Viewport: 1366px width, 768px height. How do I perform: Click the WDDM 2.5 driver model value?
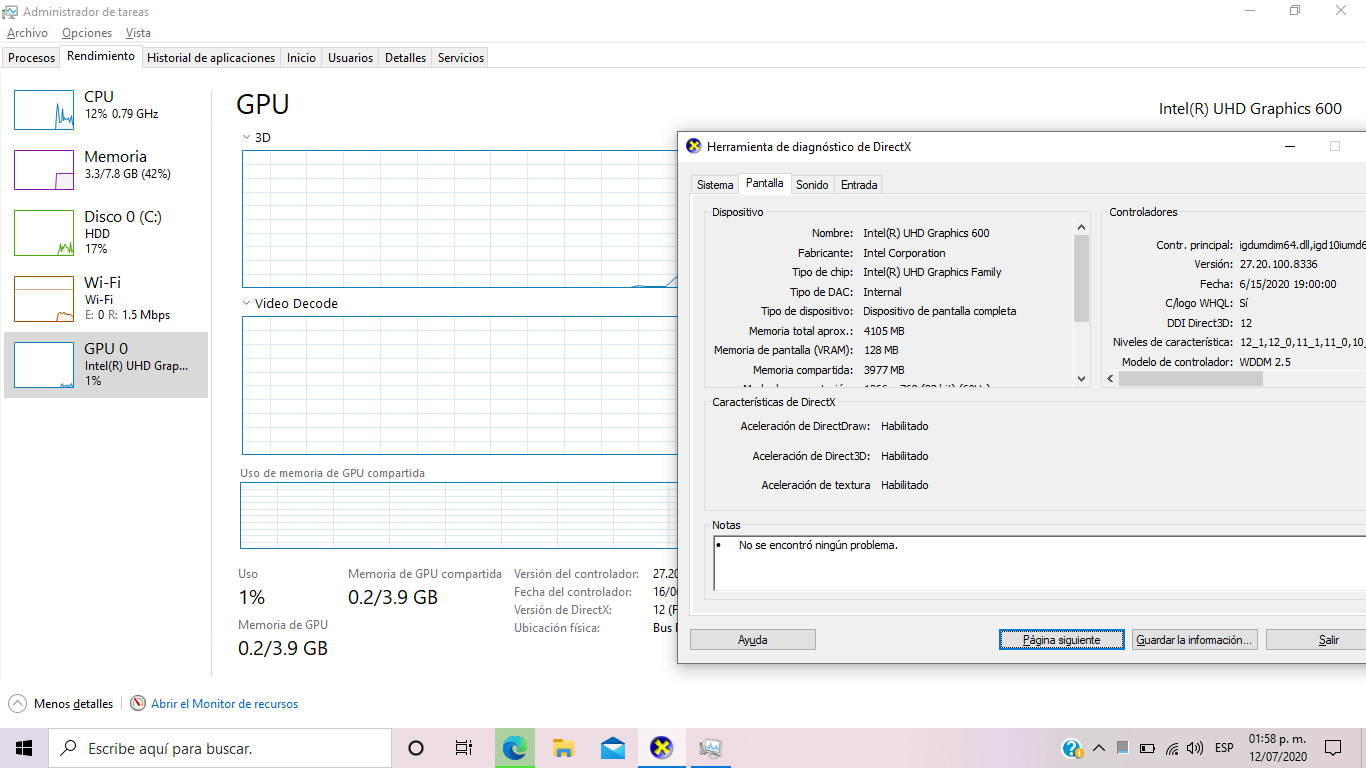1264,362
